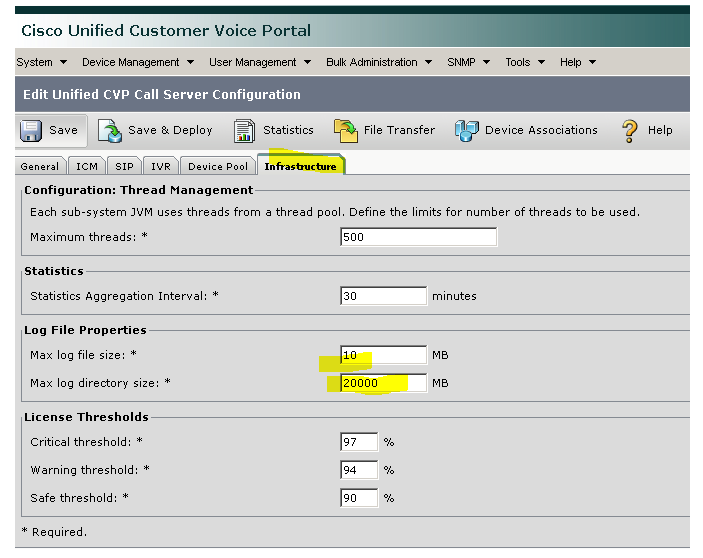Focus the Max log file size field
Viewport: 703px width, 558px height.
click(383, 355)
